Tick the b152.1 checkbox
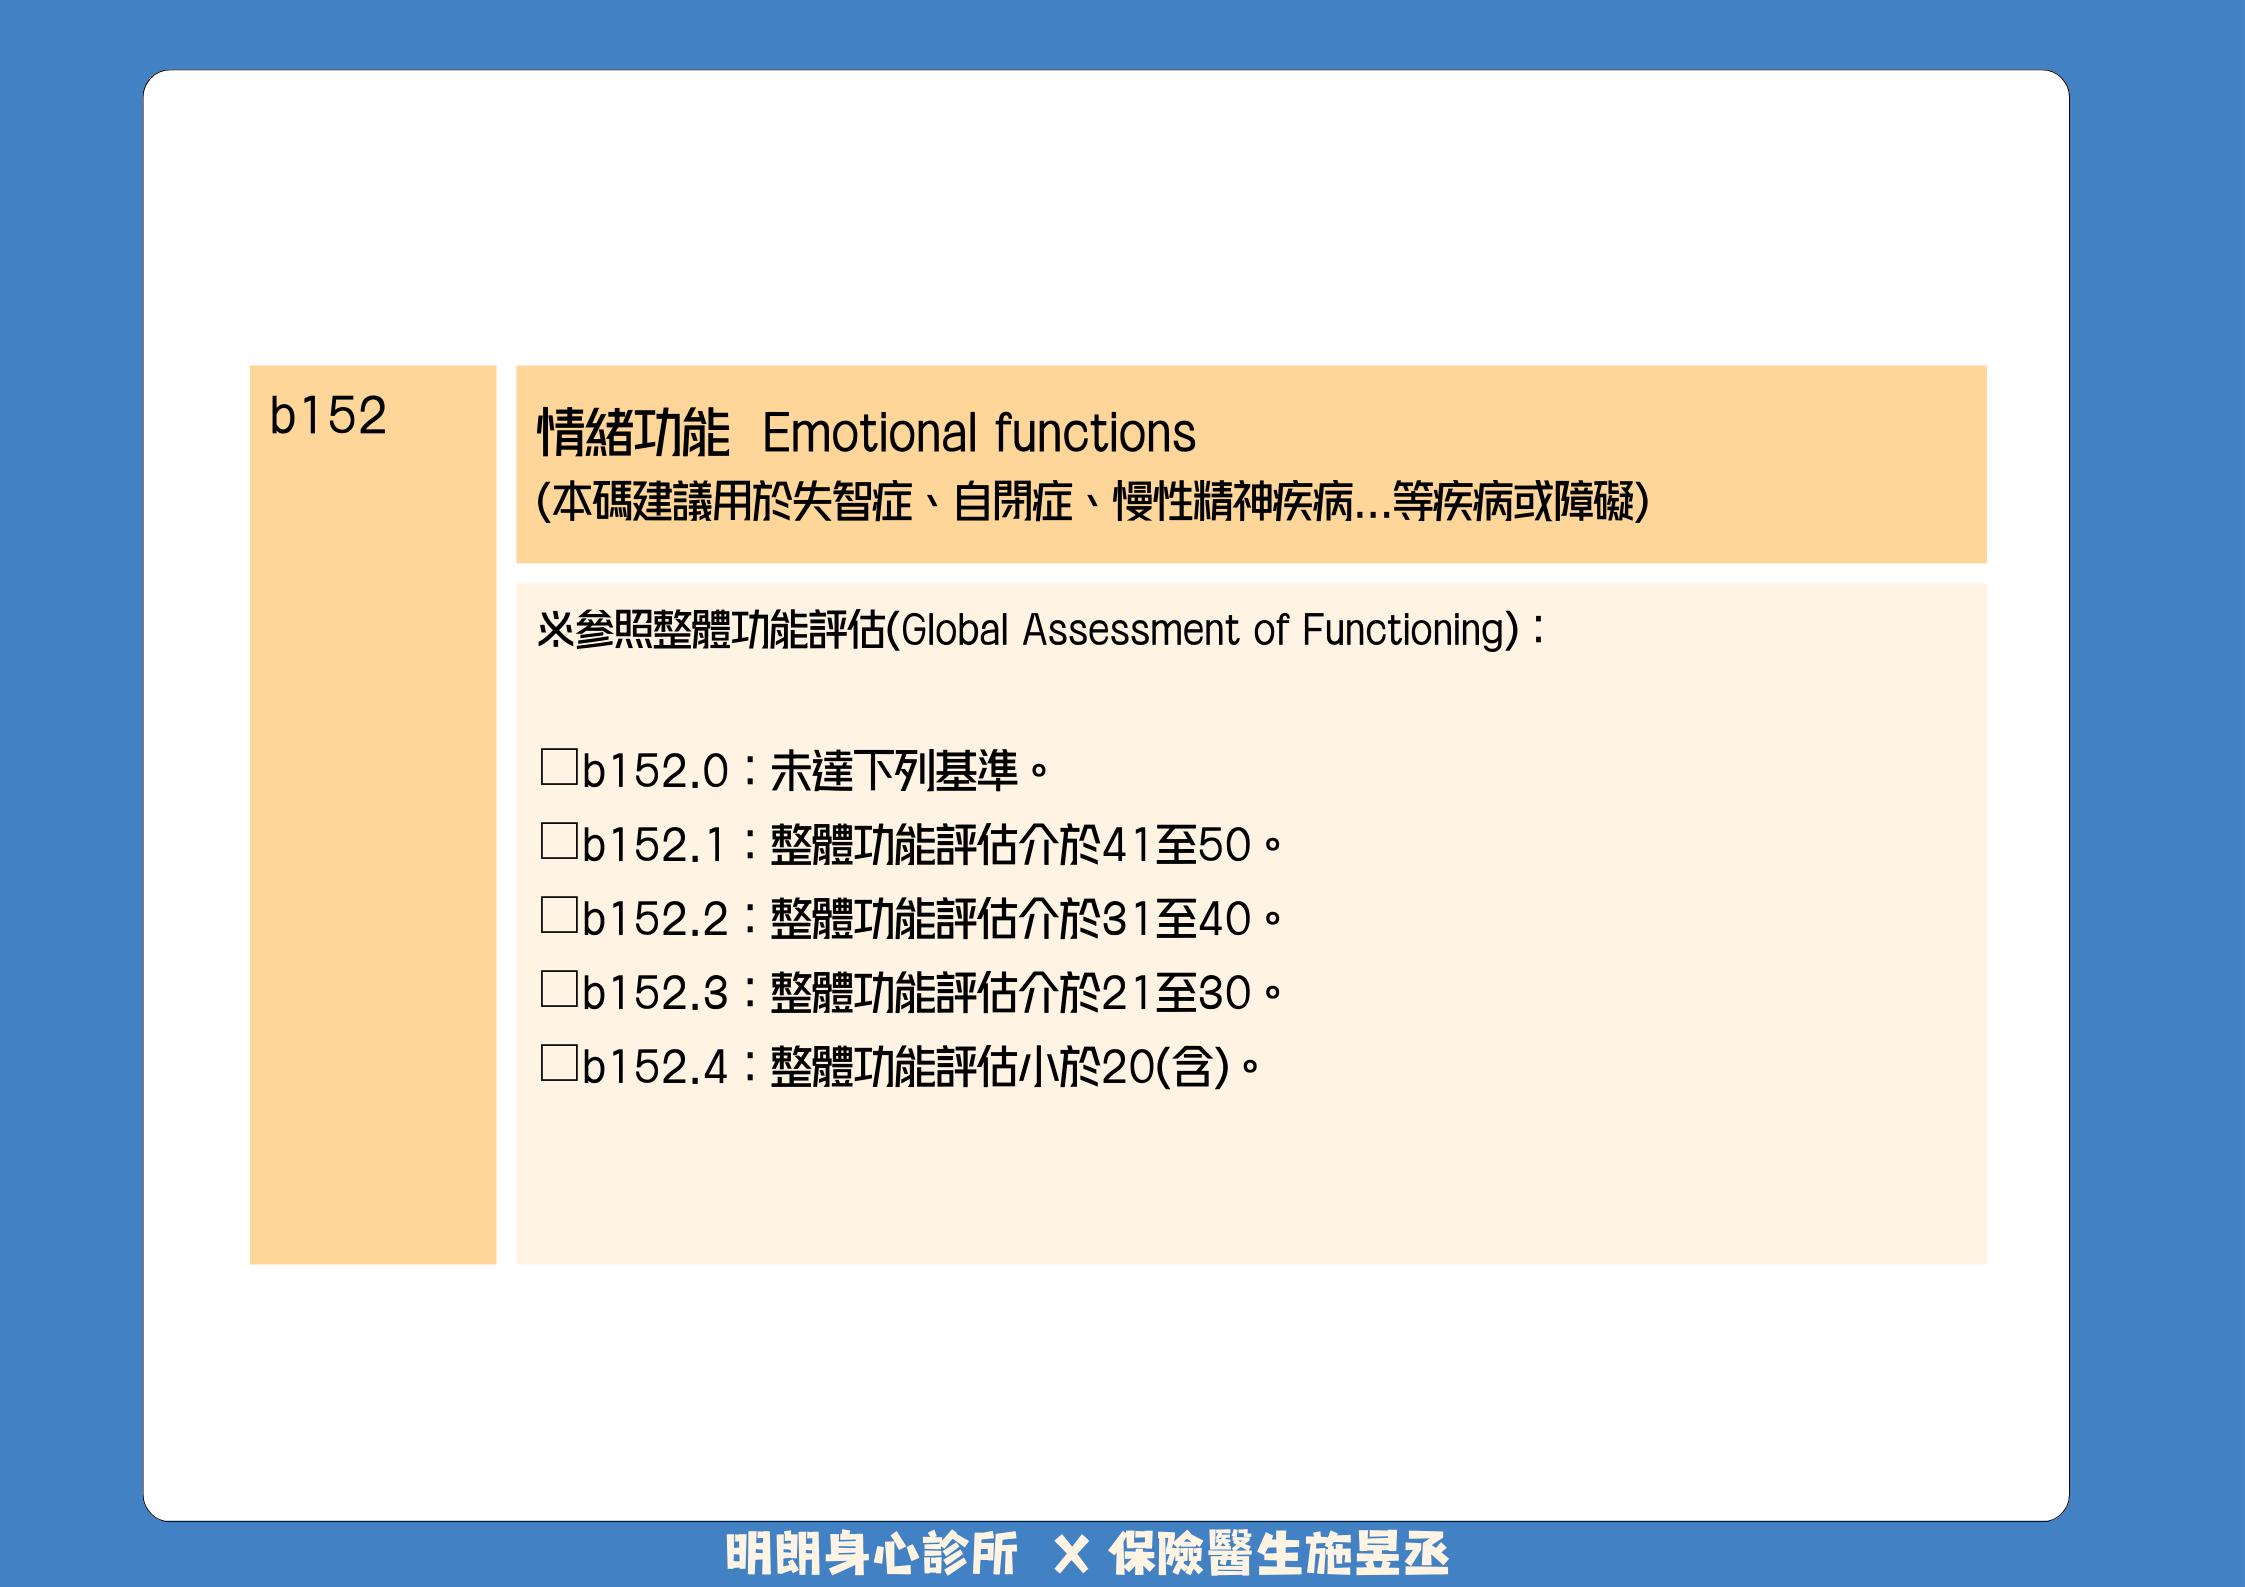The height and width of the screenshot is (1587, 2245). pos(559,841)
